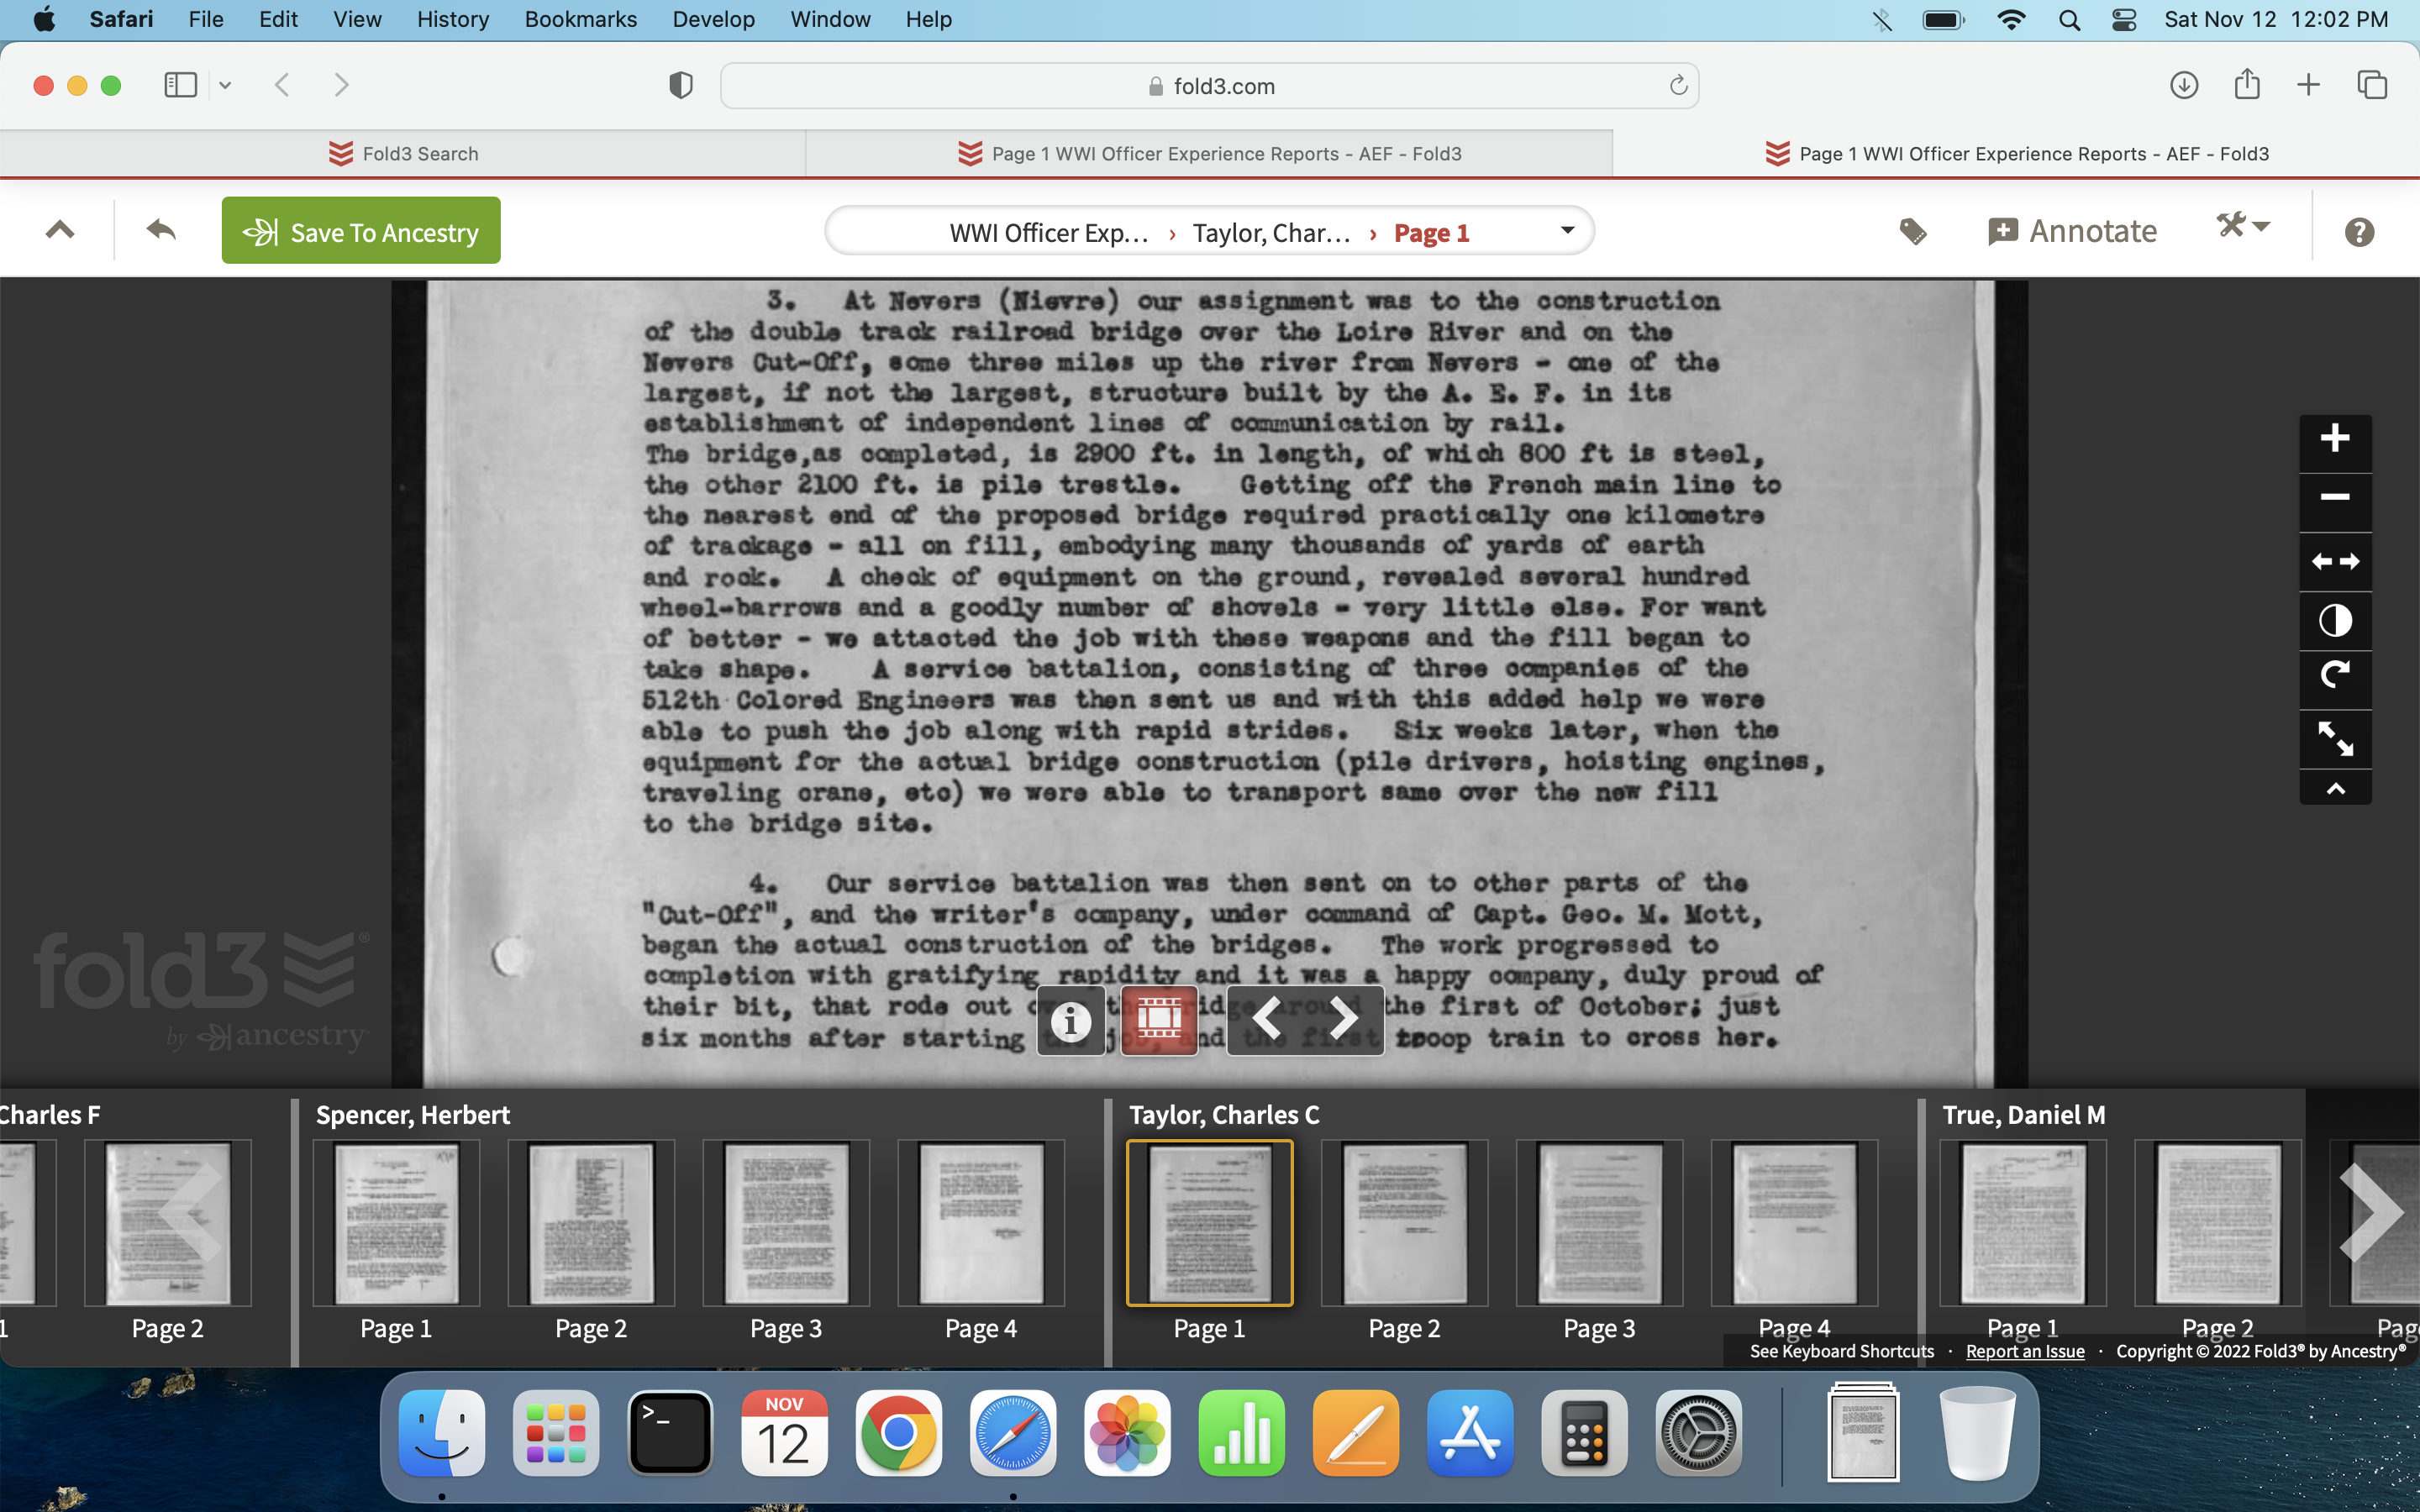This screenshot has width=2420, height=1512.
Task: Select Taylor, Charles C Page 3 thumbnail
Action: pyautogui.click(x=1598, y=1223)
